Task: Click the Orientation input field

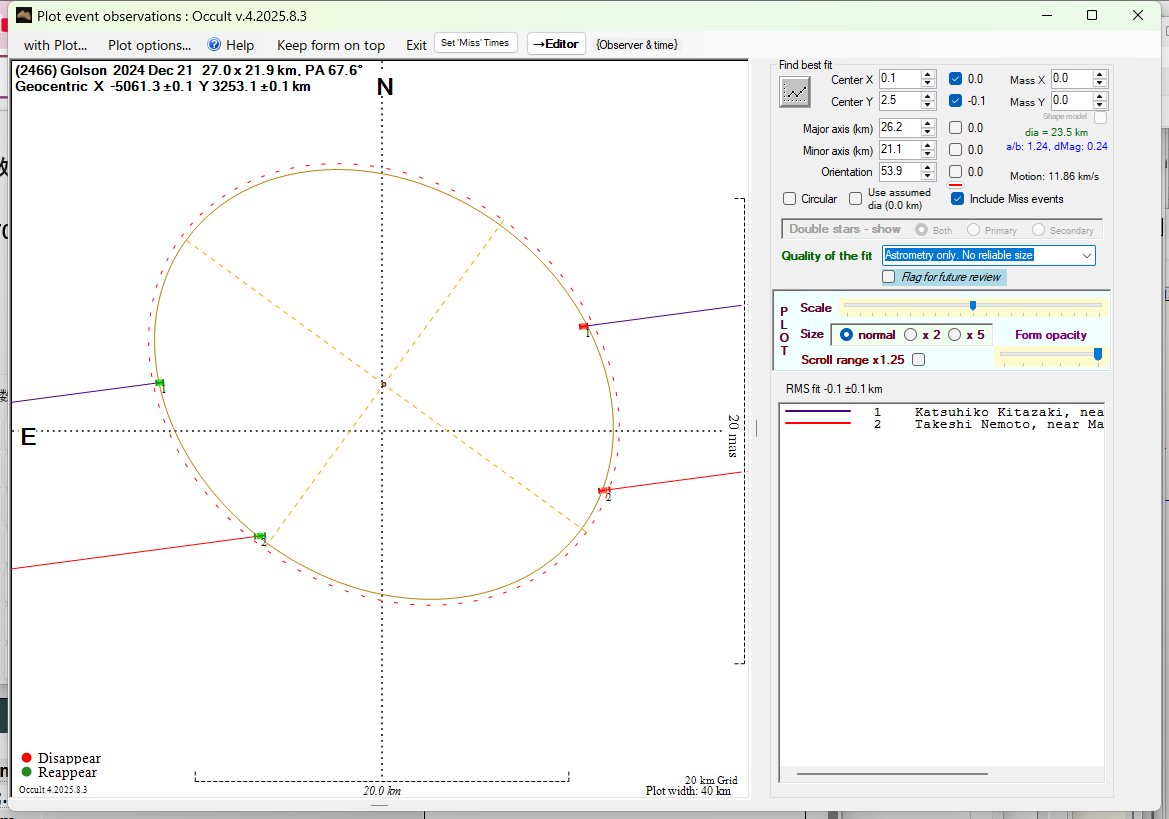Action: click(x=899, y=172)
